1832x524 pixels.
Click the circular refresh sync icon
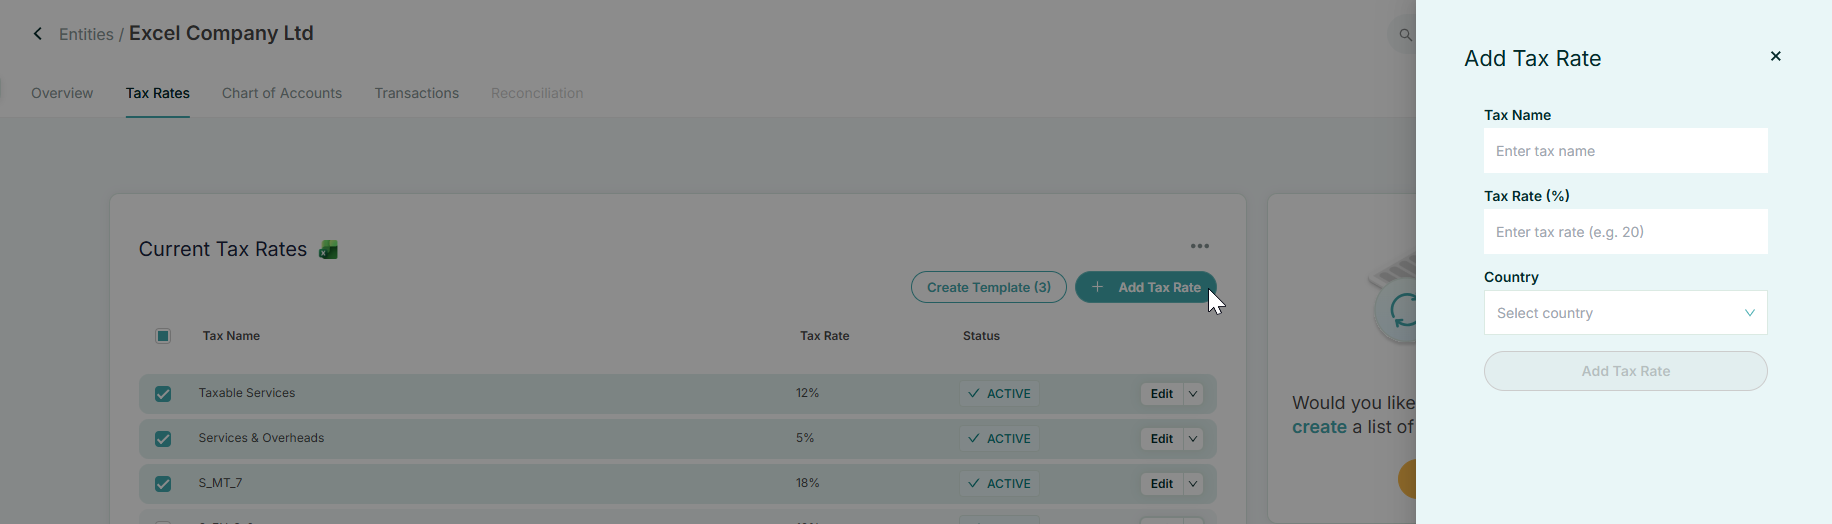tap(1402, 310)
